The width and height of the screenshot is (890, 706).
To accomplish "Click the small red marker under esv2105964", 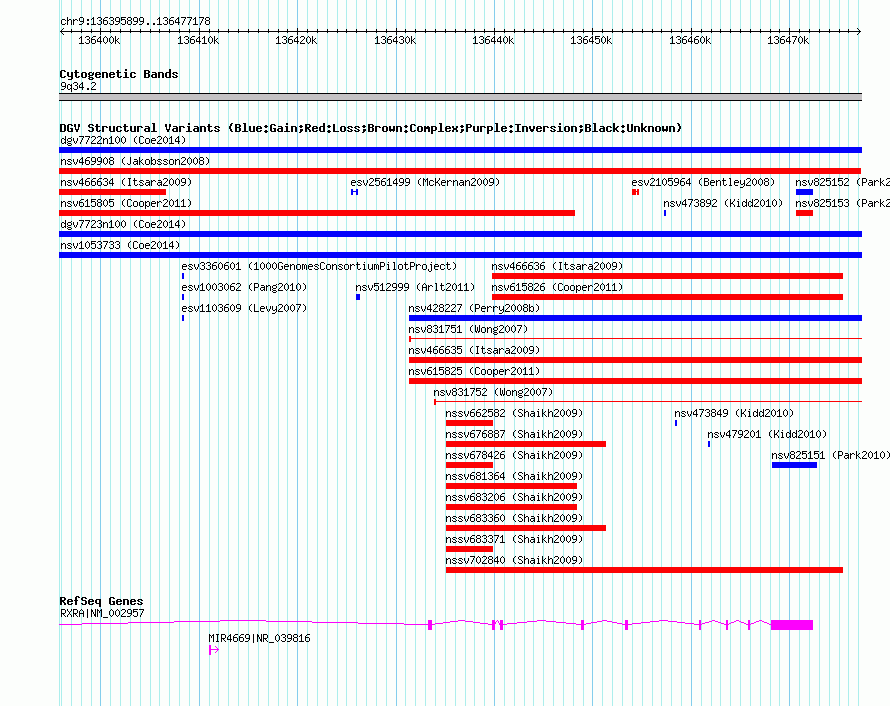I will coord(636,192).
